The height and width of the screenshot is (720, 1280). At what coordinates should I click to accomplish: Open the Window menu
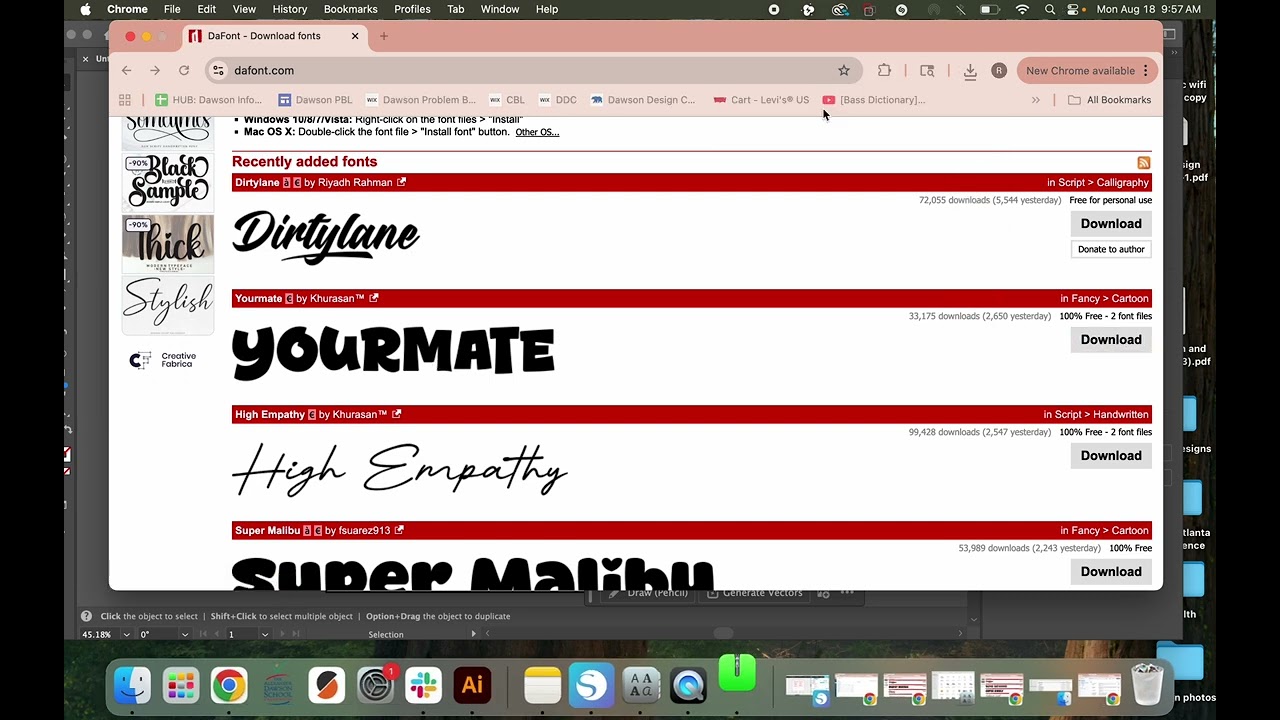pyautogui.click(x=500, y=9)
